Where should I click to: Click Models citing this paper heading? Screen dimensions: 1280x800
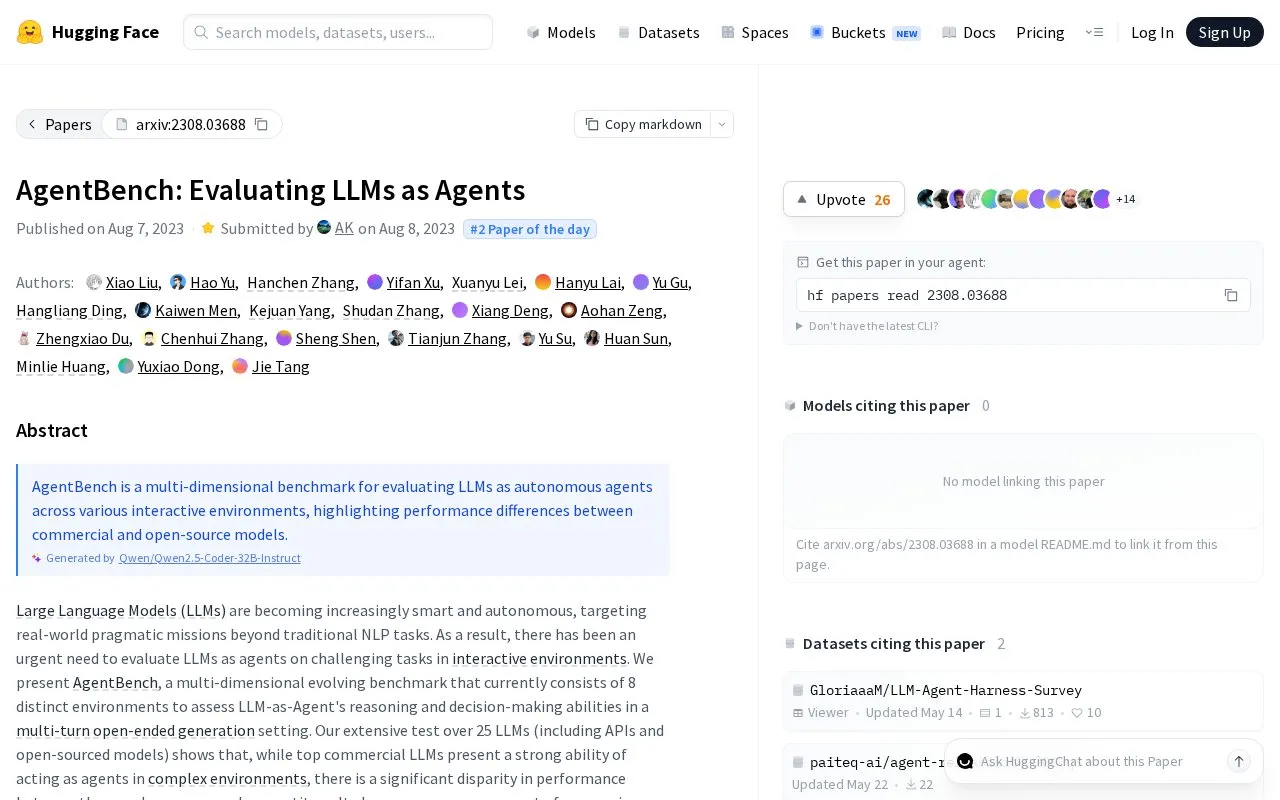point(886,405)
